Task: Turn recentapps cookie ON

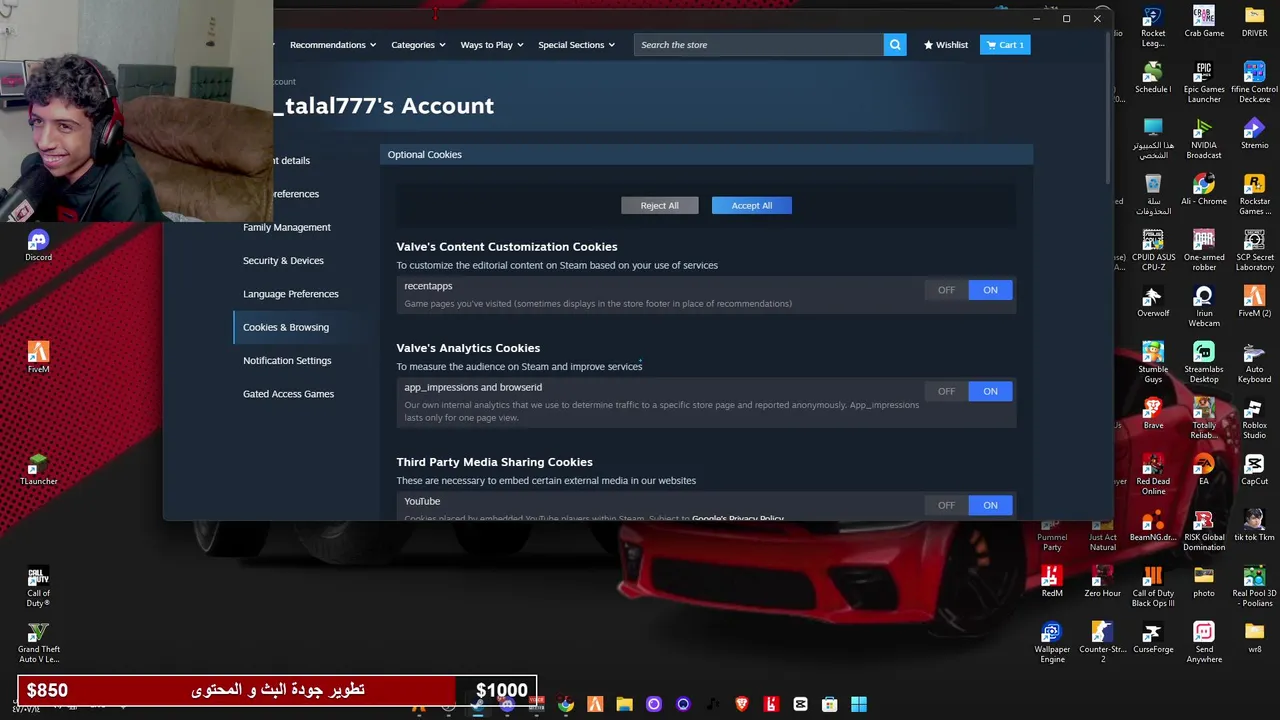Action: 990,290
